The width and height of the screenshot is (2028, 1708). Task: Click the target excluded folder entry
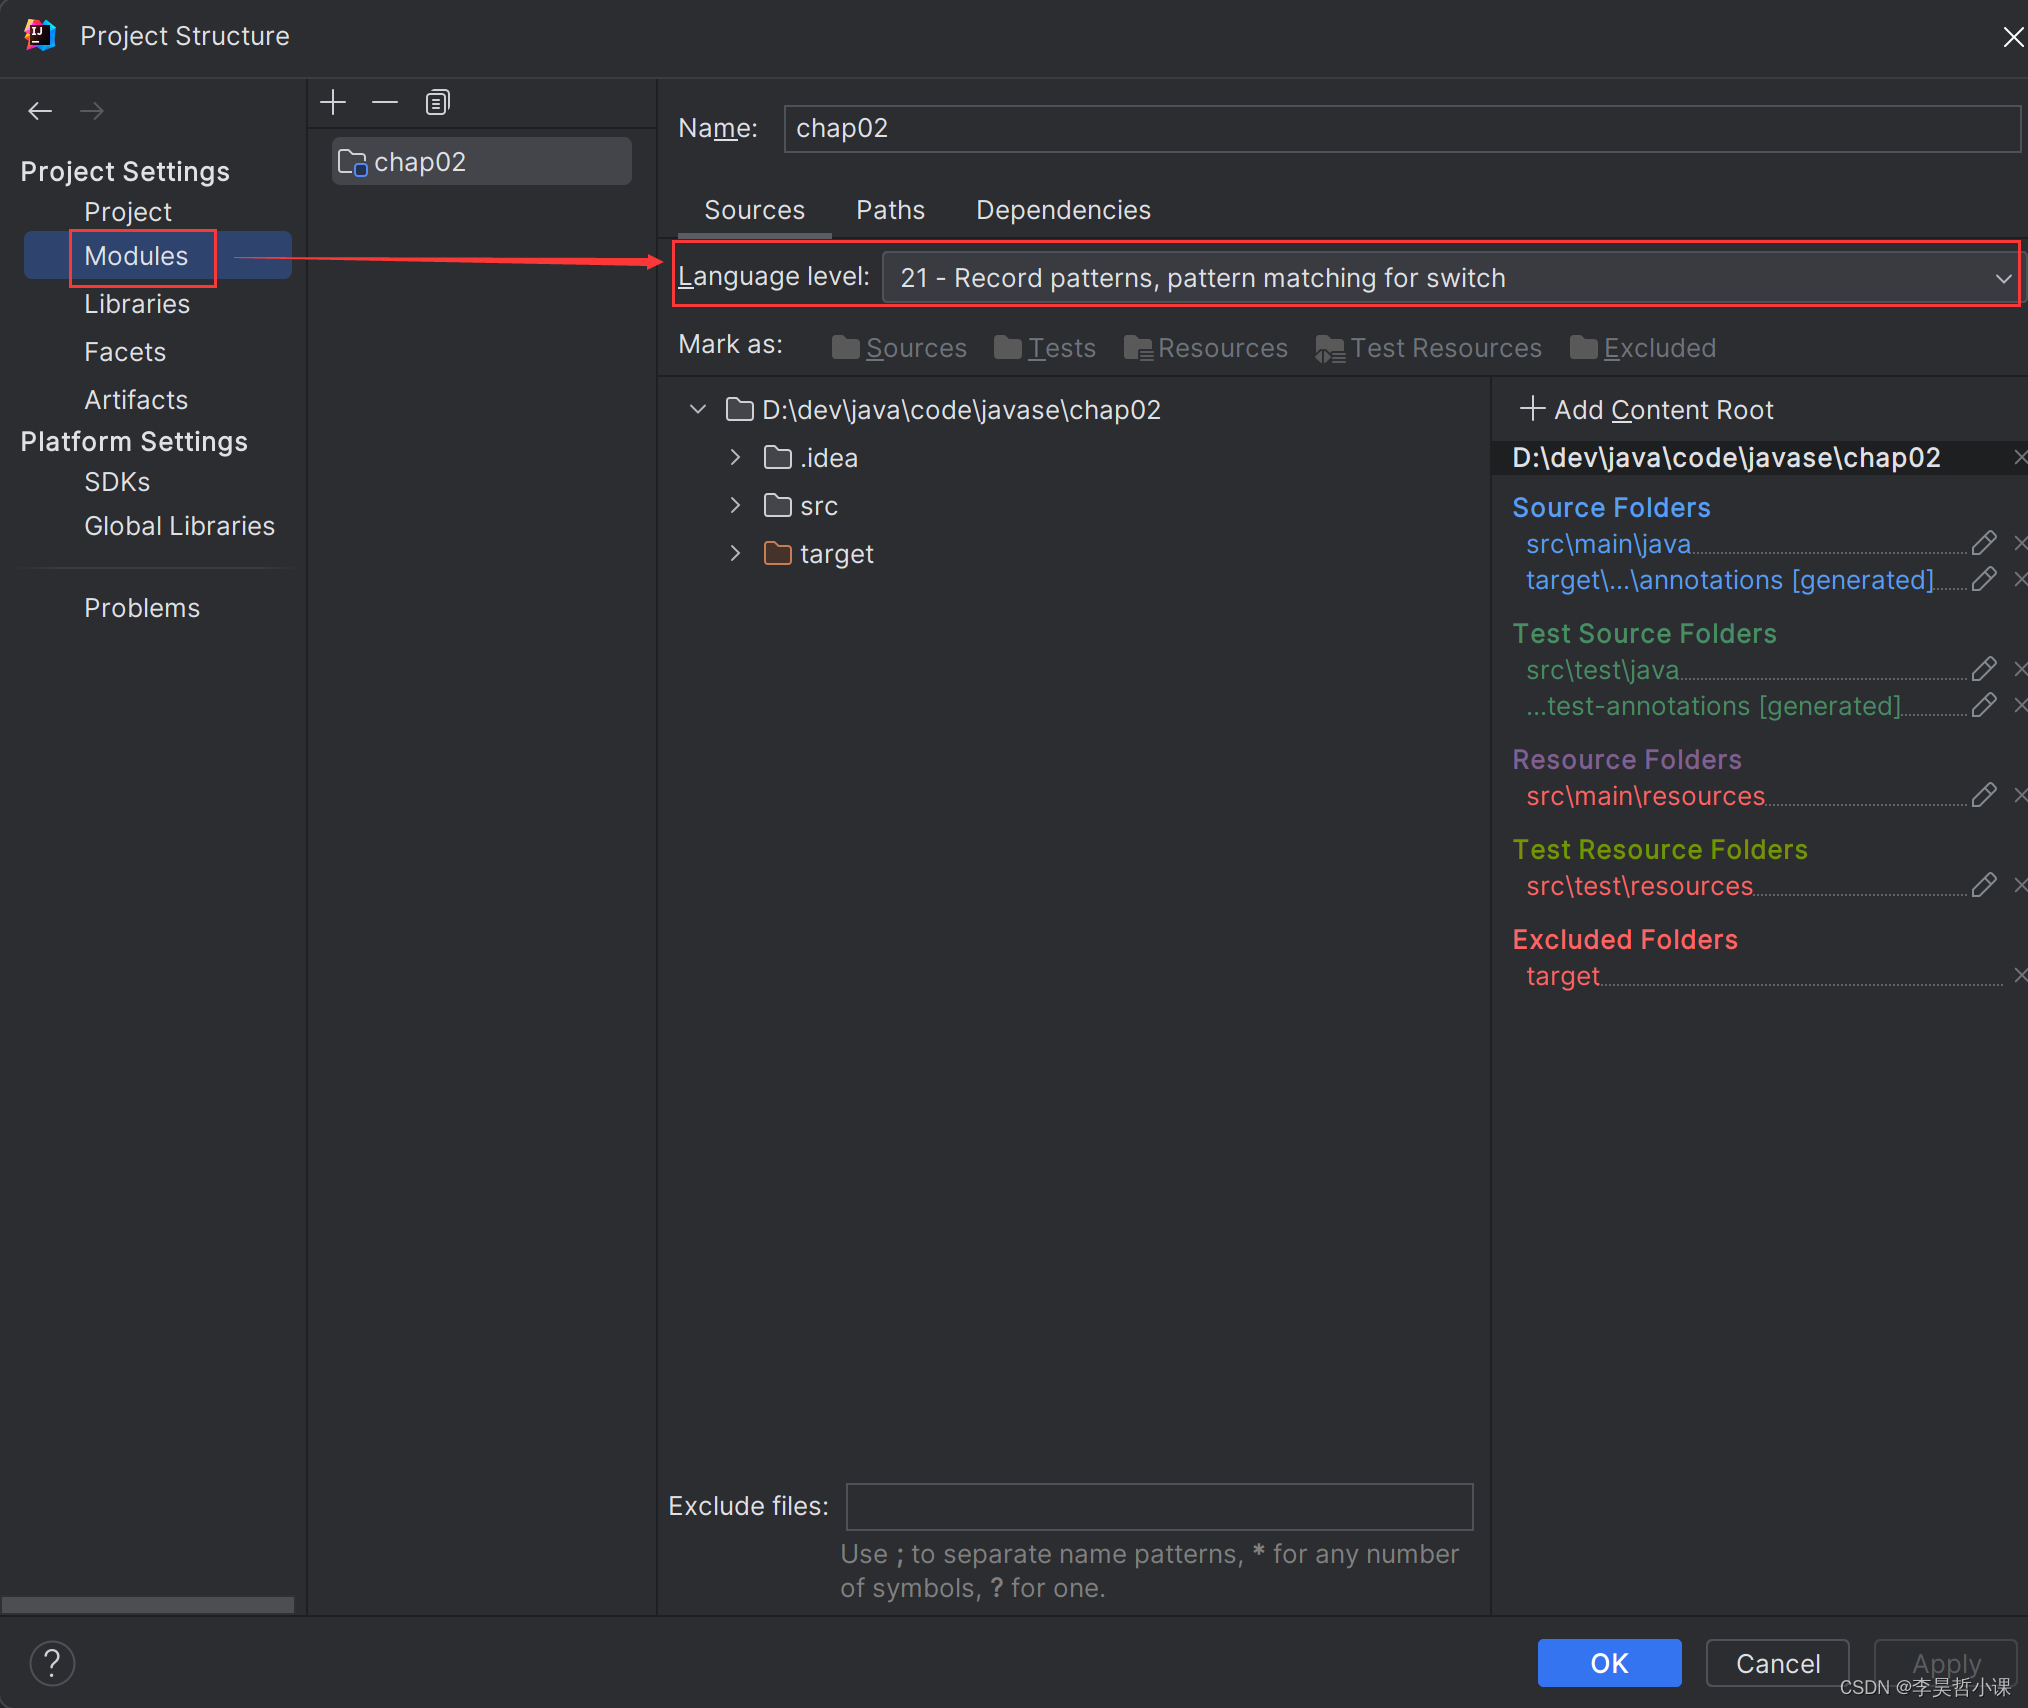[x=1562, y=975]
